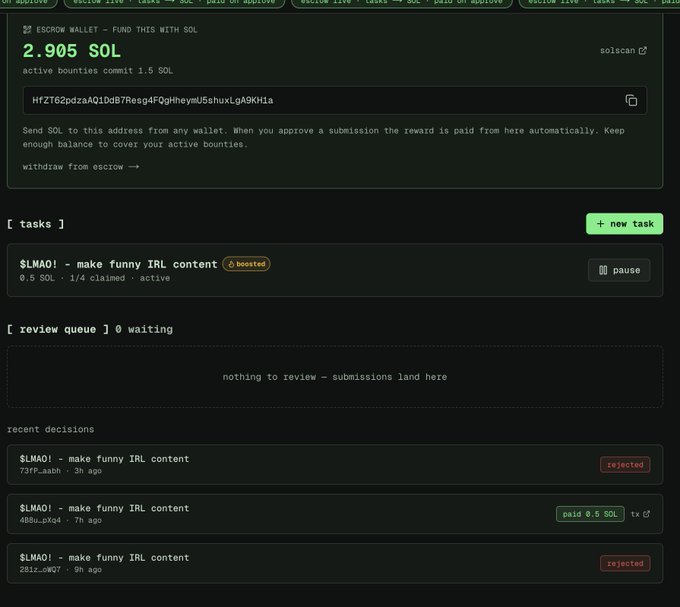680x607 pixels.
Task: Click 'recent decisions' label
Action: (x=50, y=429)
